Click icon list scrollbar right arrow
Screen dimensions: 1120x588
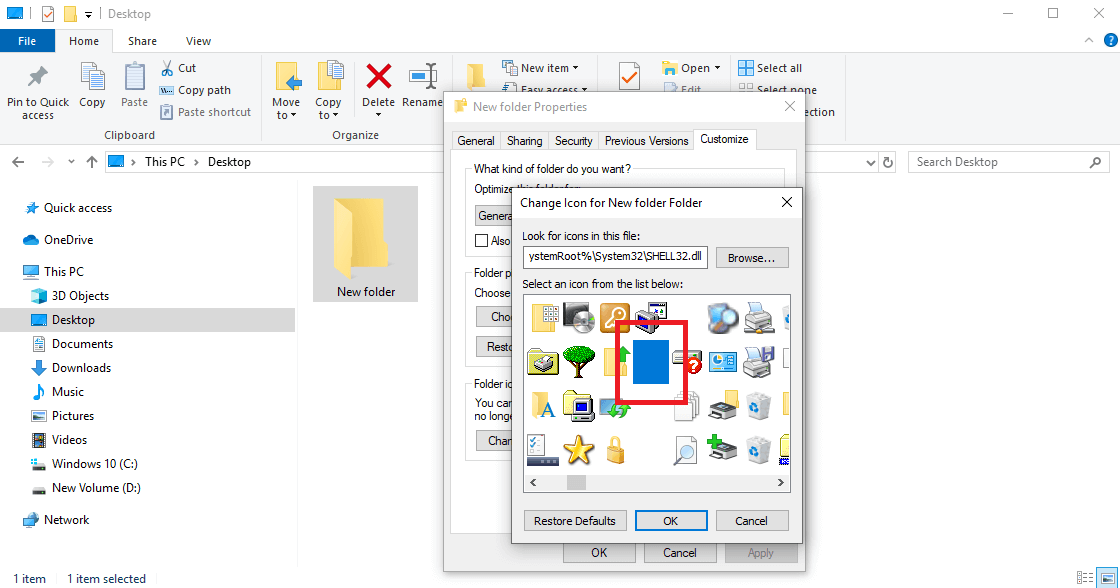click(x=781, y=483)
